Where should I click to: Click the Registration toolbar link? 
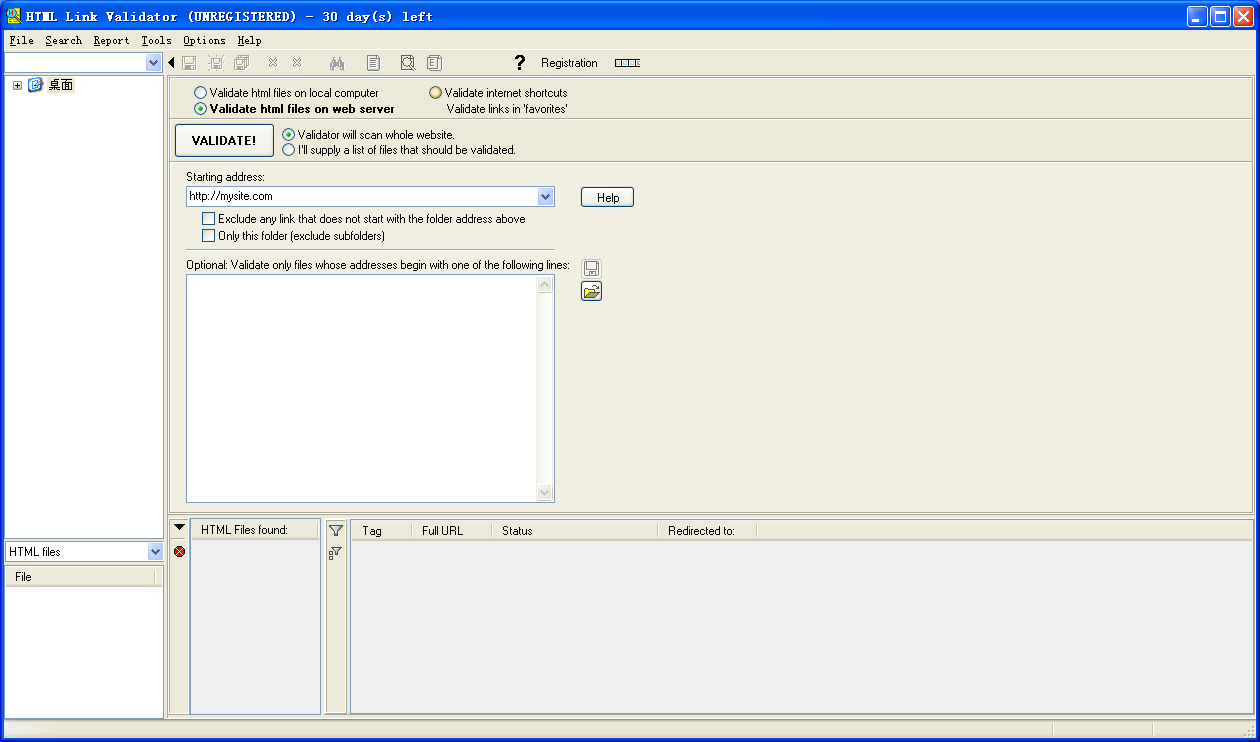(x=569, y=63)
